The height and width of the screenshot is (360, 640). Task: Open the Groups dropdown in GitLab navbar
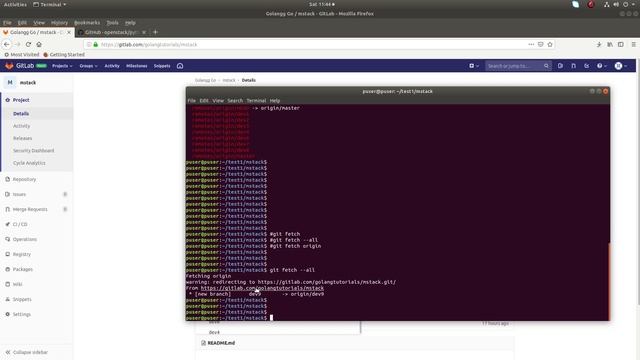[x=88, y=66]
